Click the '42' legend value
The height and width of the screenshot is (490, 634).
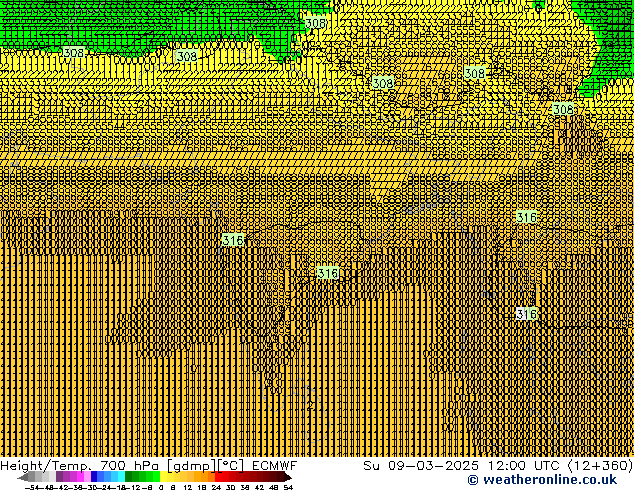click(259, 488)
